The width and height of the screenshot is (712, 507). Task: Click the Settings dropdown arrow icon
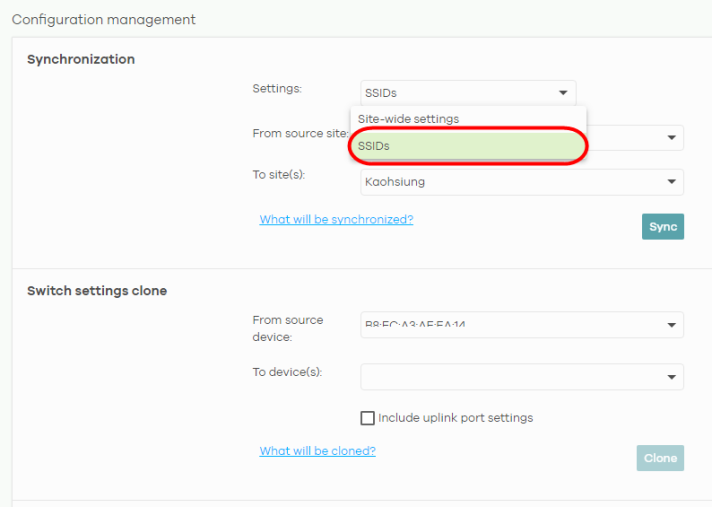click(x=563, y=93)
